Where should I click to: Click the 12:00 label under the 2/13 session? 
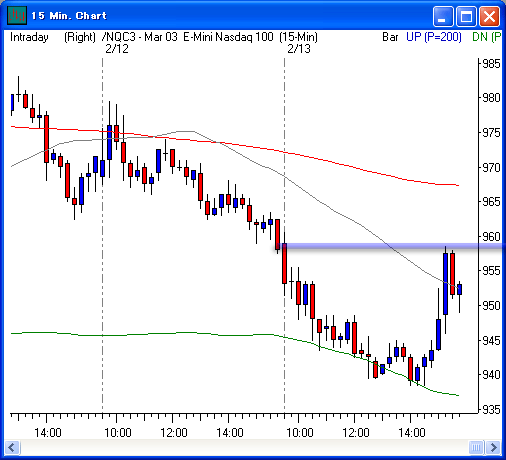[x=356, y=432]
